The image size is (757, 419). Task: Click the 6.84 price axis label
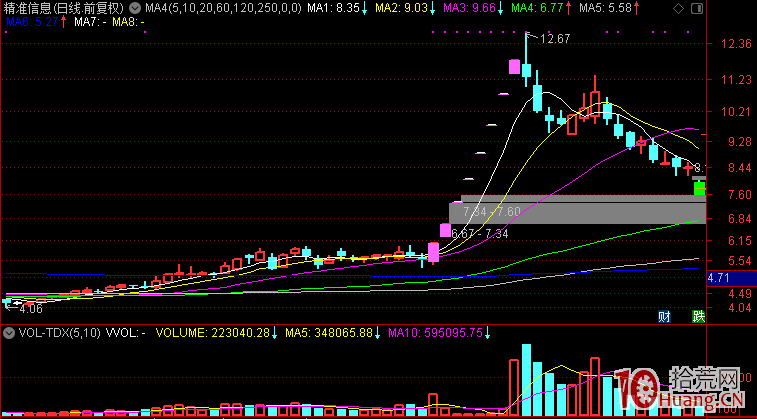739,218
